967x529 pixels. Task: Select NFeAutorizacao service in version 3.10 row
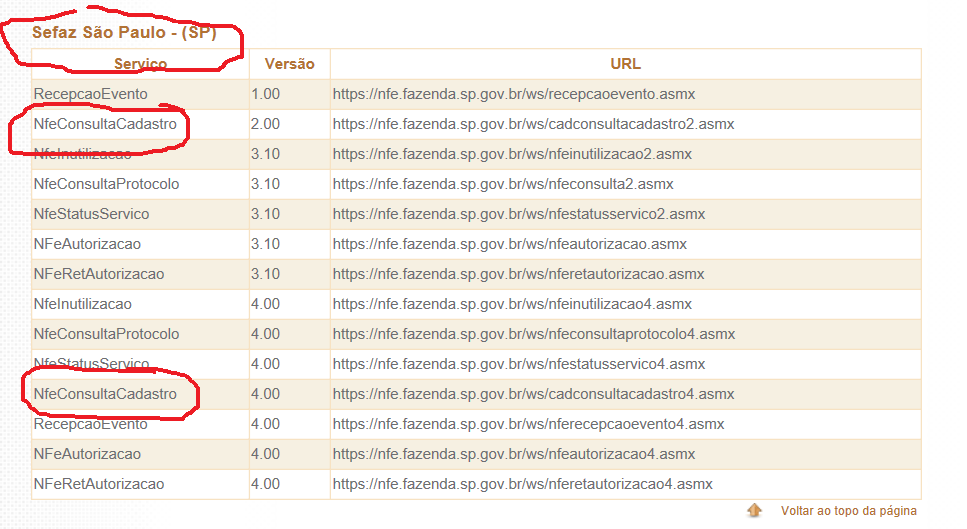[87, 244]
